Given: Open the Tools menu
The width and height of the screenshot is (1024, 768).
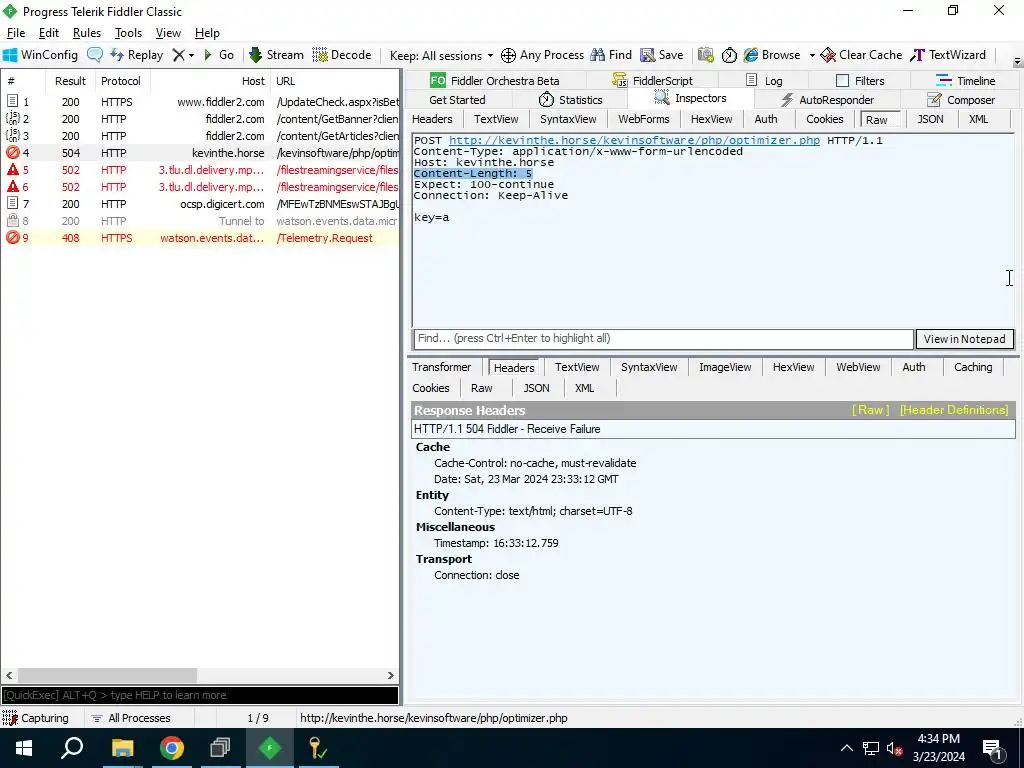Looking at the screenshot, I should [128, 33].
